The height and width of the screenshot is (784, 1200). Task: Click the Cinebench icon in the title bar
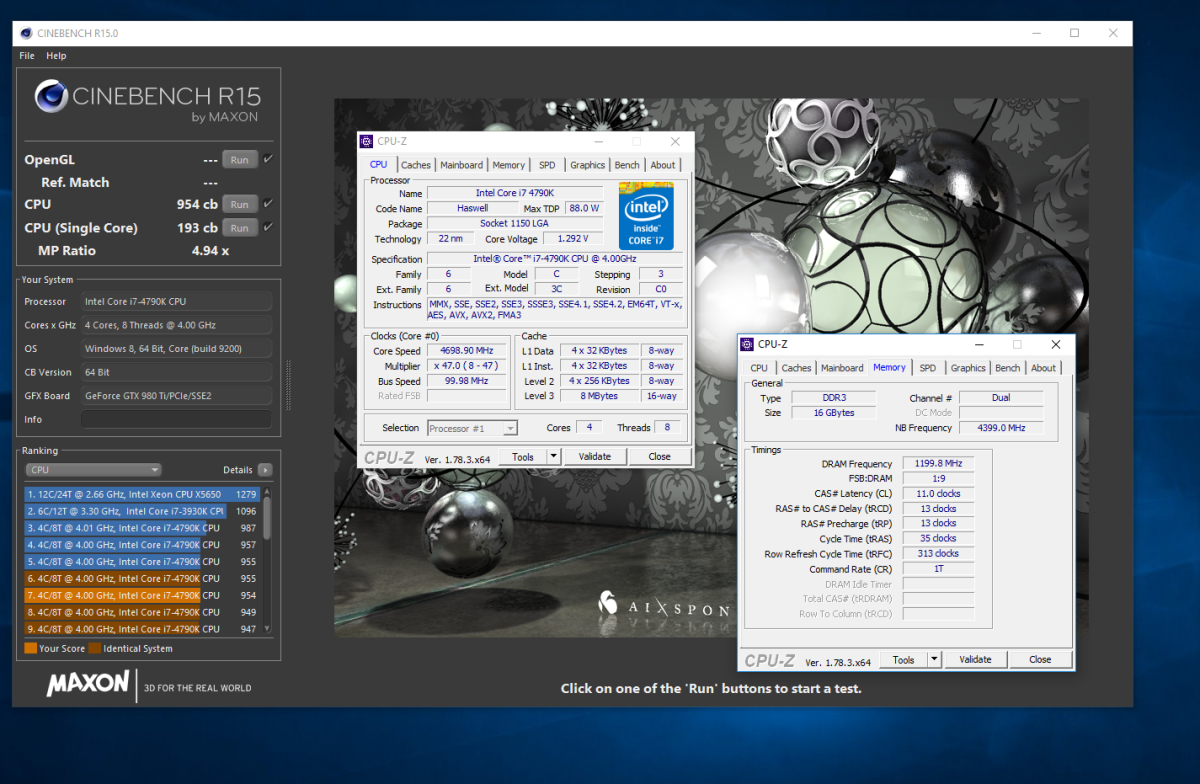(x=27, y=33)
